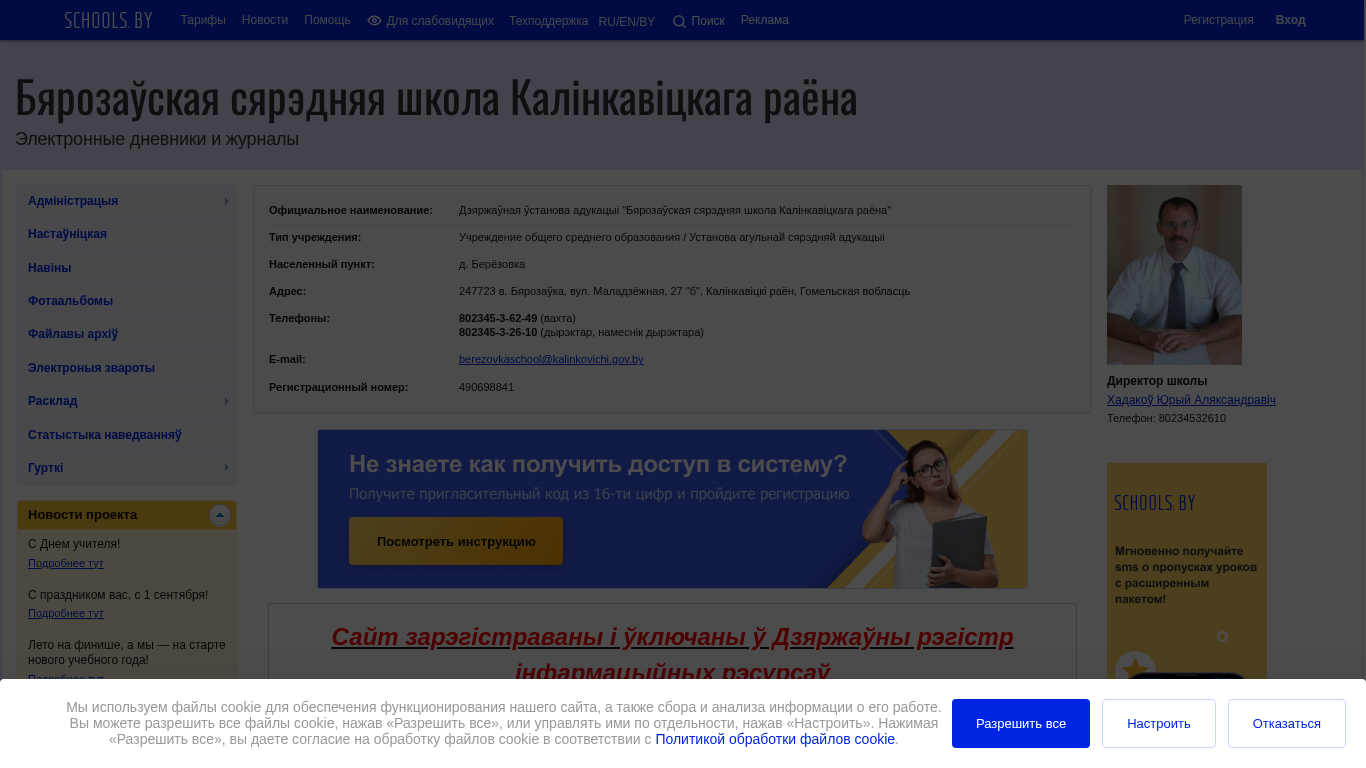
Task: Click the SCHOOLS.BY logo in the header
Action: coord(108,20)
